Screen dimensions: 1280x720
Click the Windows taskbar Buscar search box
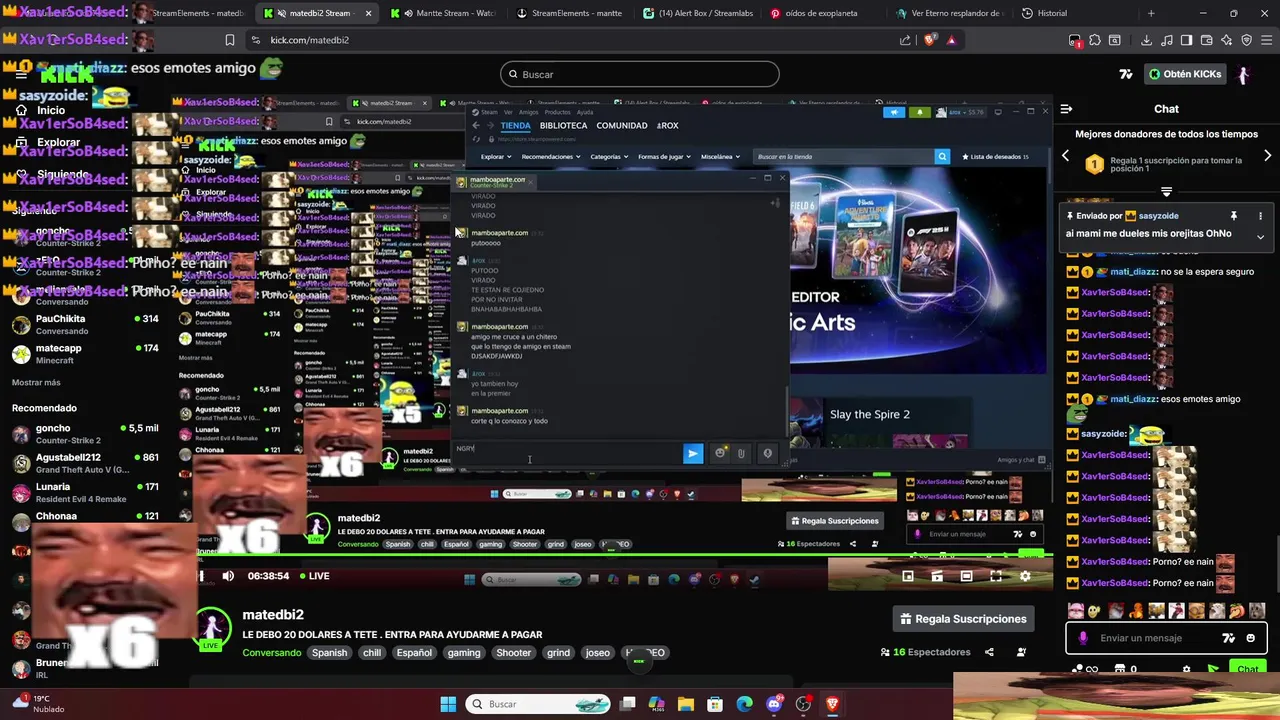point(540,704)
